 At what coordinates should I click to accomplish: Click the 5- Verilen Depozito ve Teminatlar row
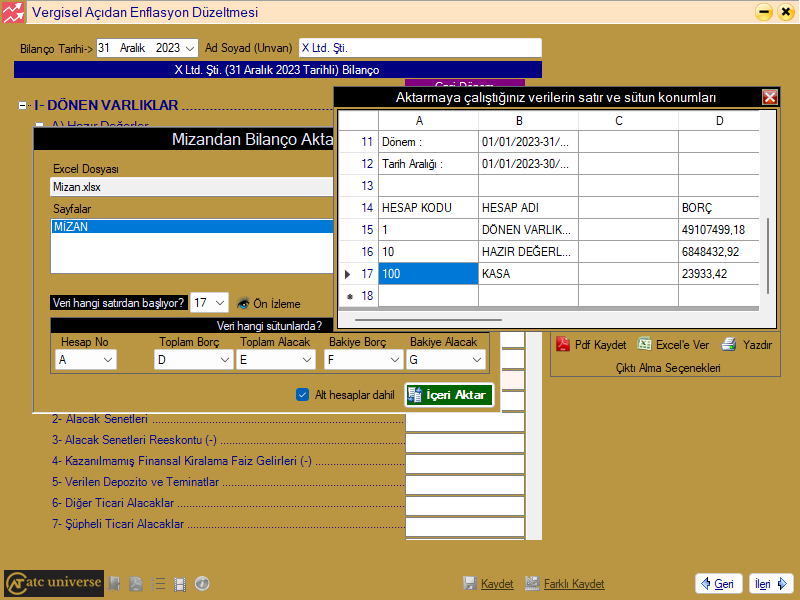[135, 482]
